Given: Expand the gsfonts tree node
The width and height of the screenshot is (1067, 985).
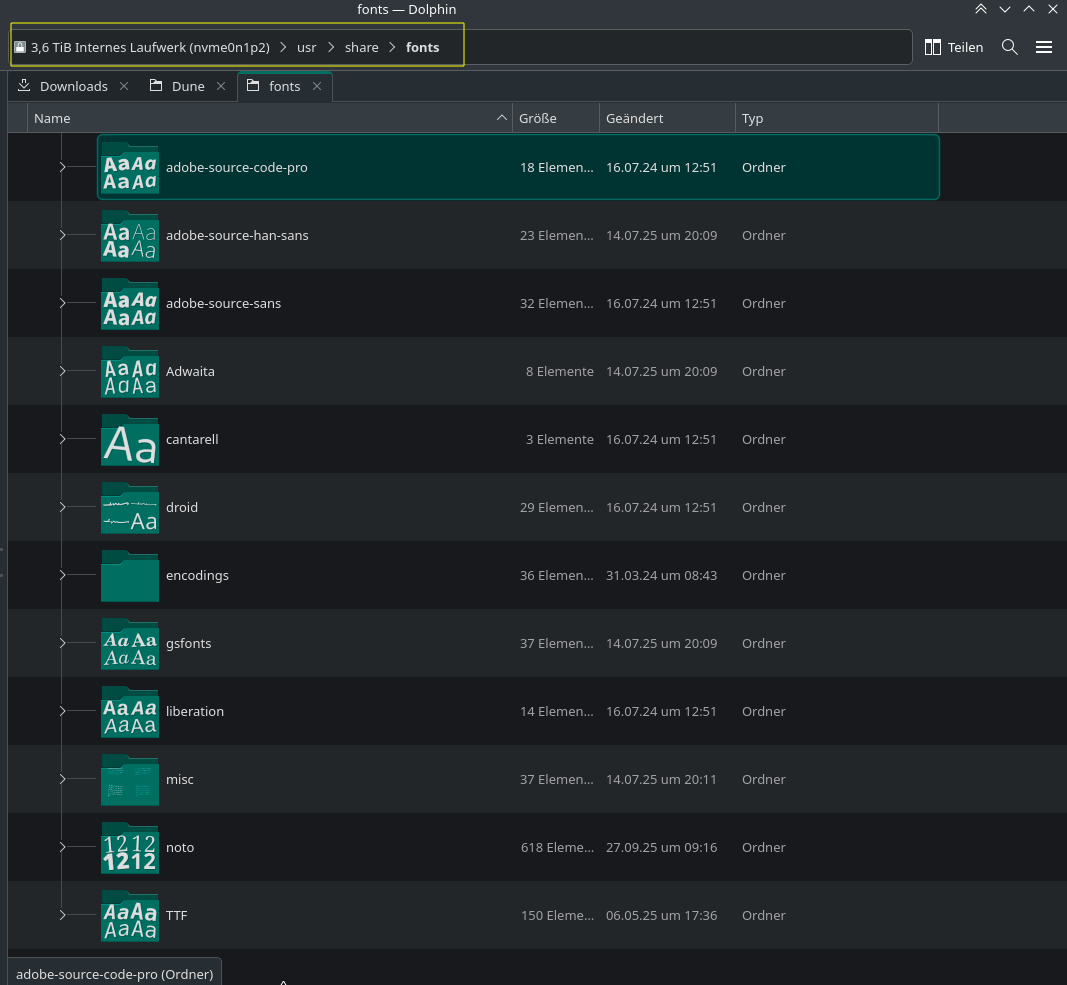Looking at the screenshot, I should (63, 643).
